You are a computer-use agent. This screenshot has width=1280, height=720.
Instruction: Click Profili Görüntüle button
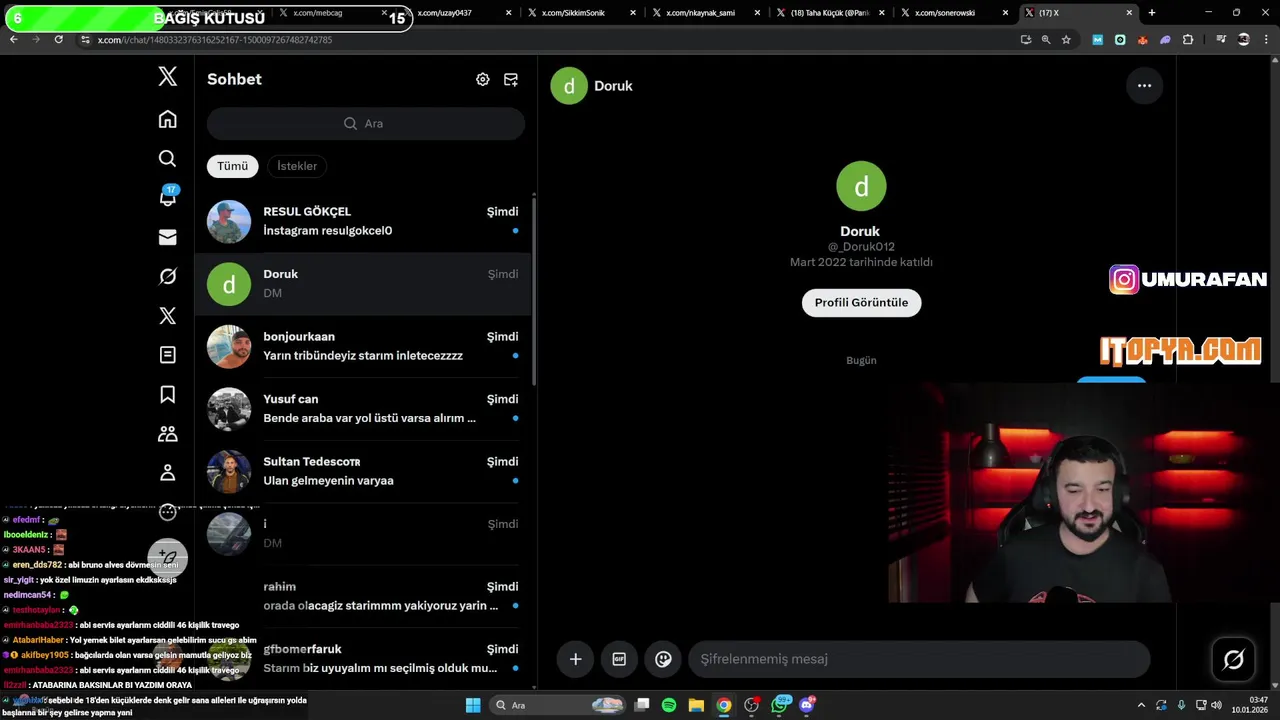861,303
